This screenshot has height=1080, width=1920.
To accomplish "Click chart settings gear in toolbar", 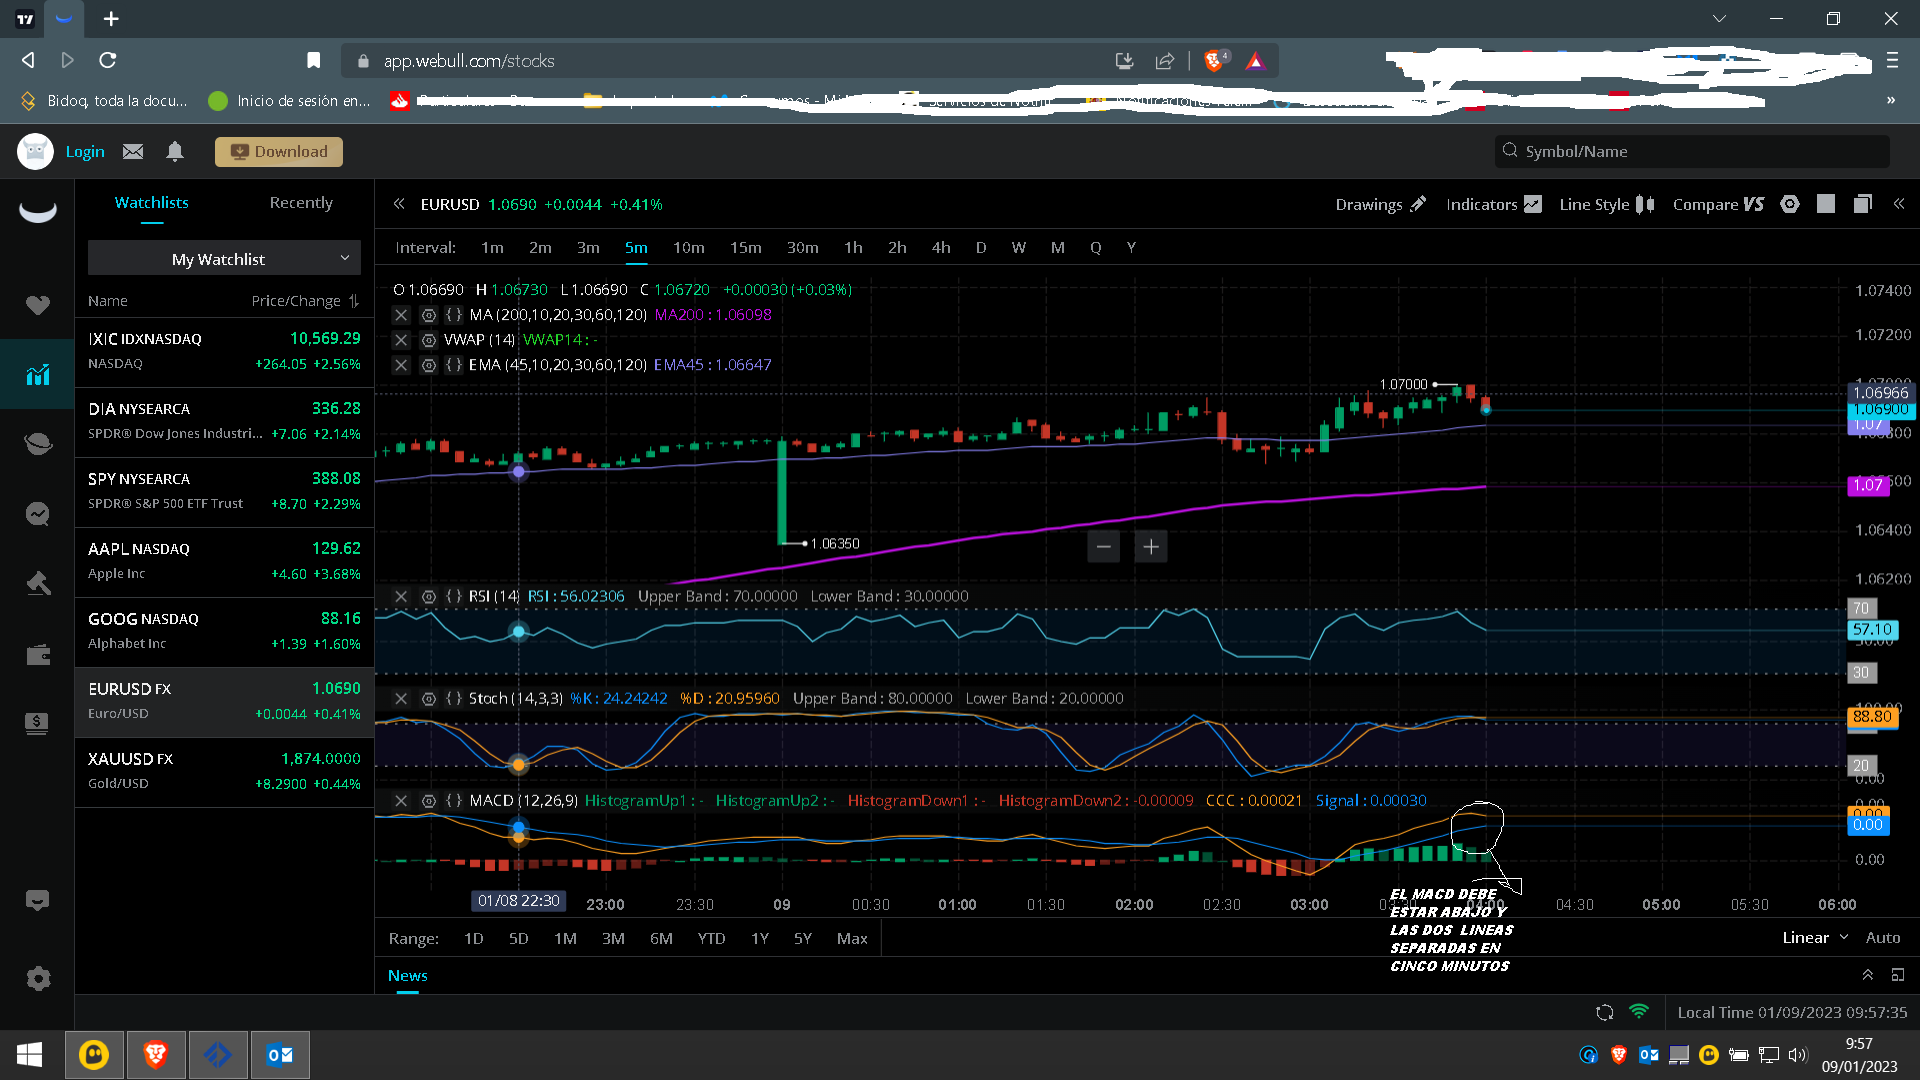I will (x=1789, y=204).
